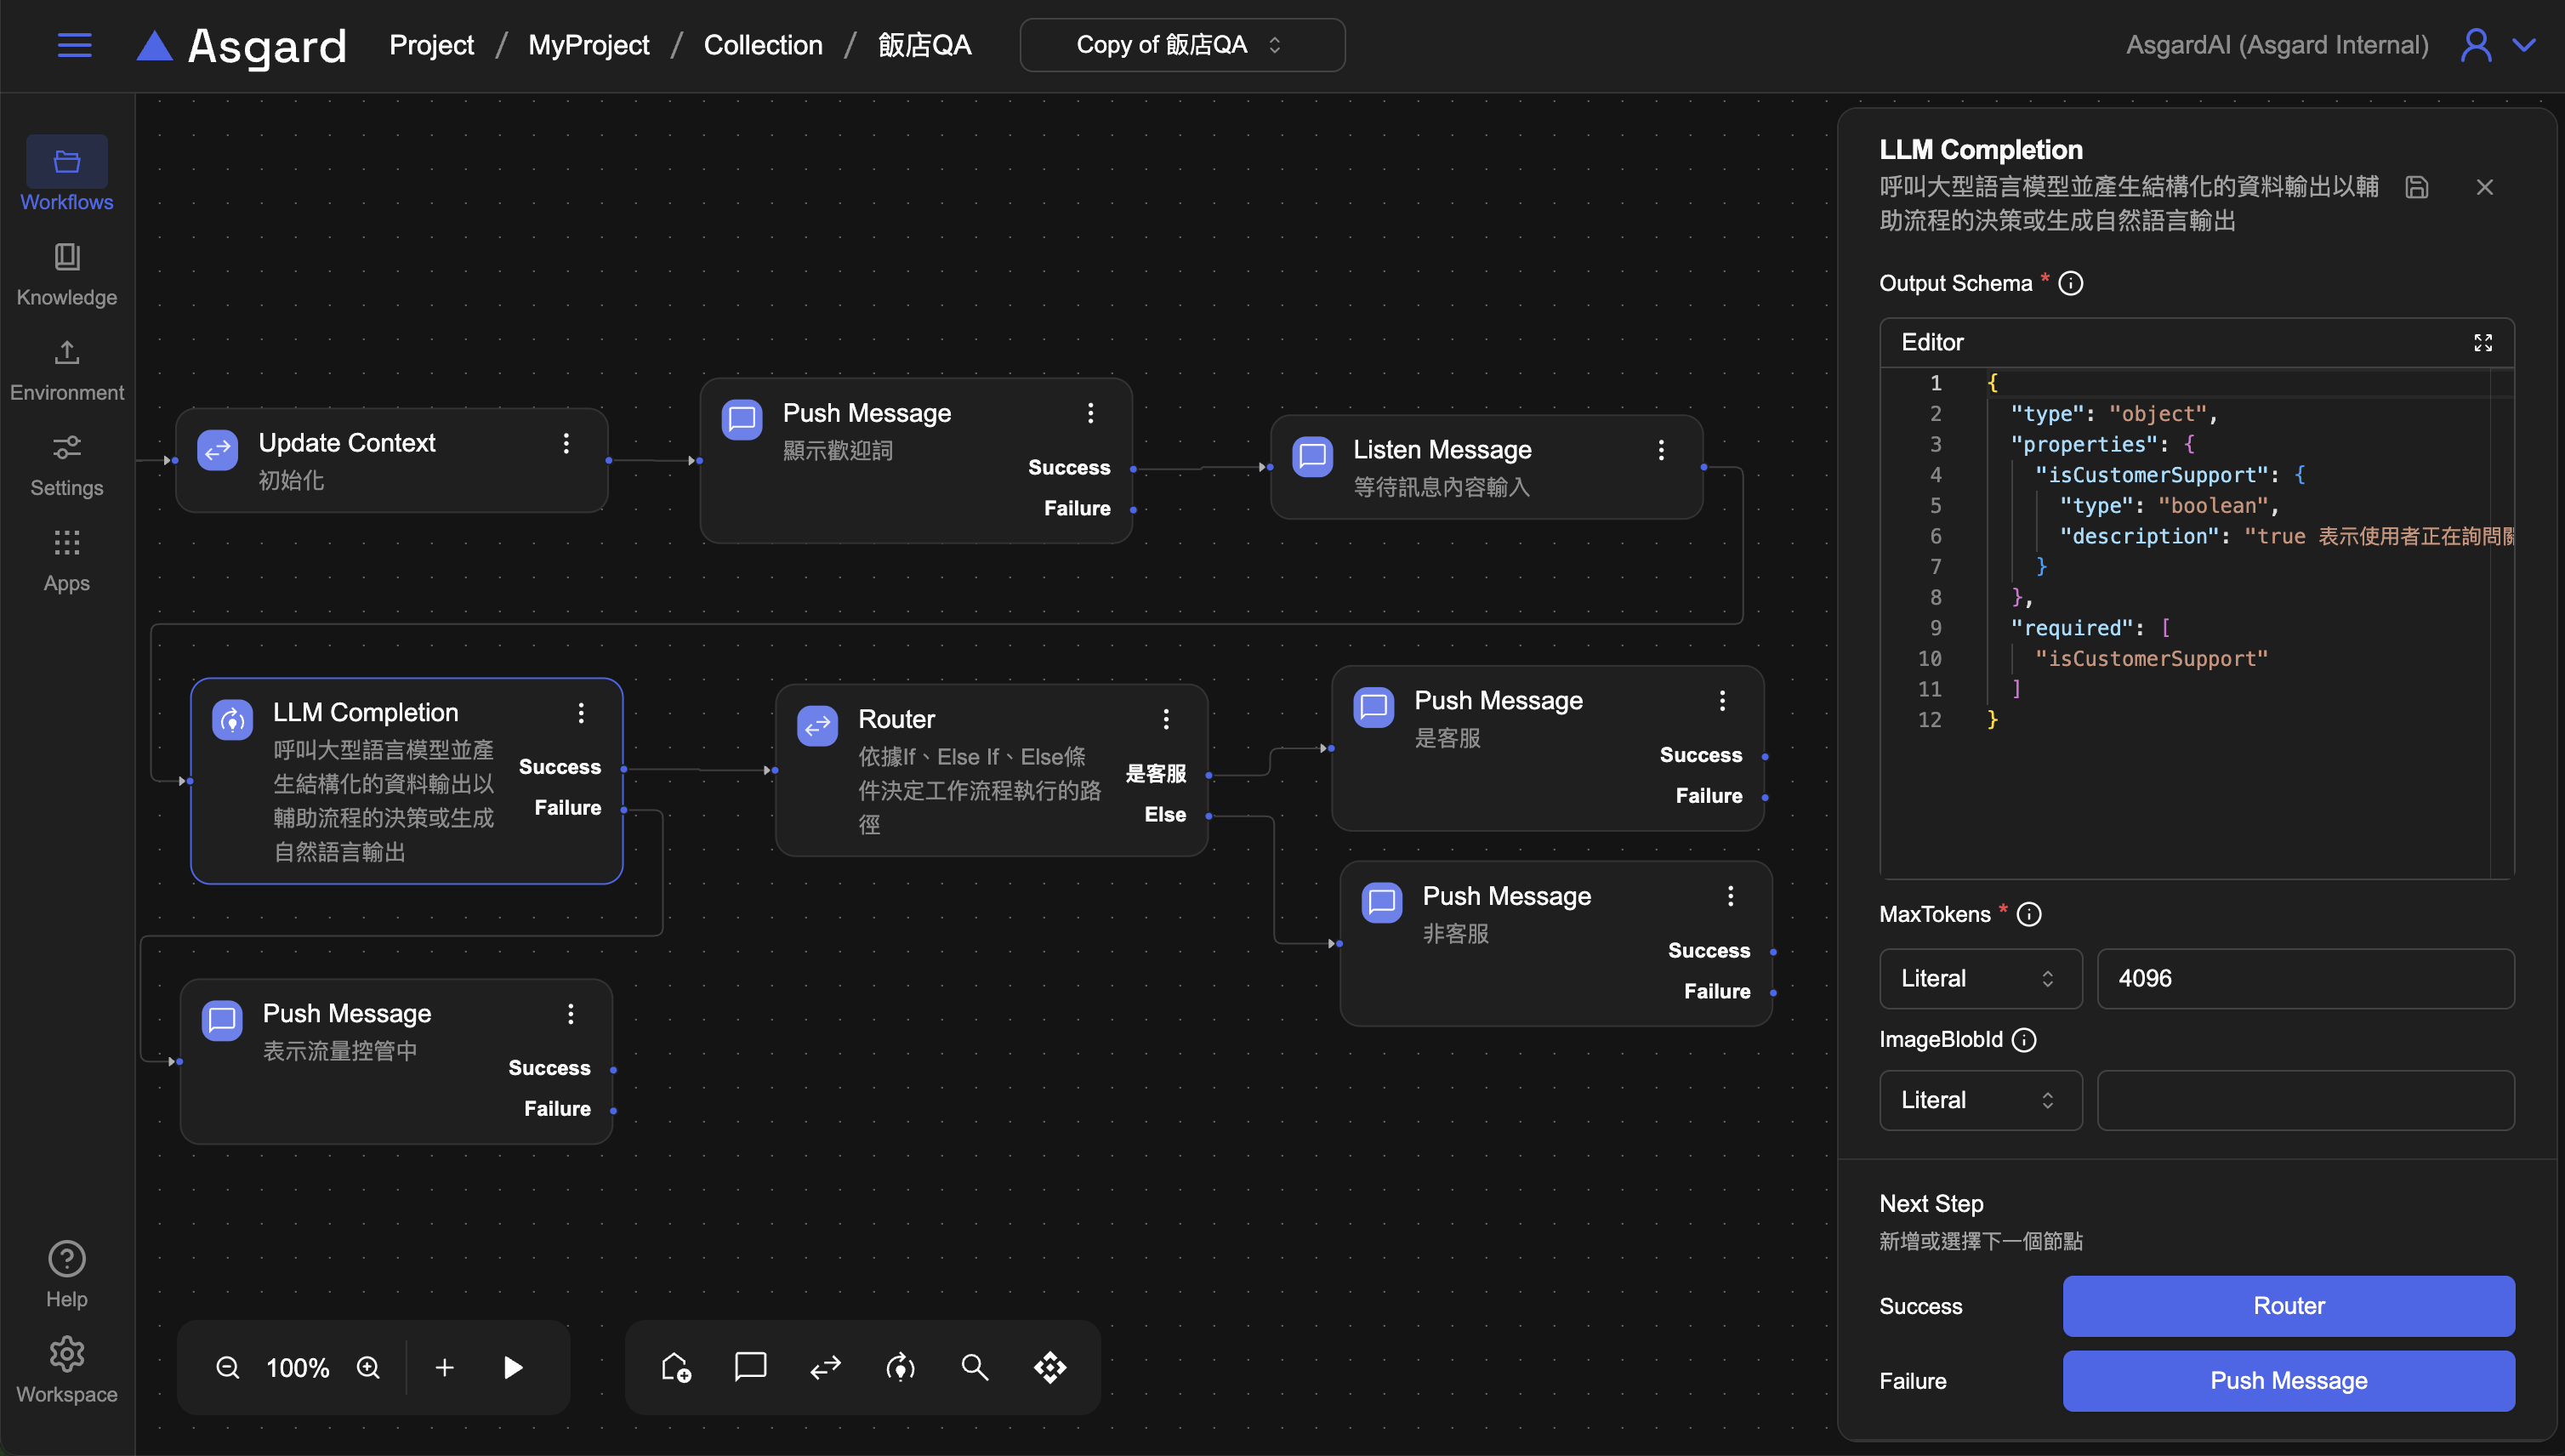2565x1456 pixels.
Task: Click the save icon in LLM Completion panel
Action: tap(2416, 187)
